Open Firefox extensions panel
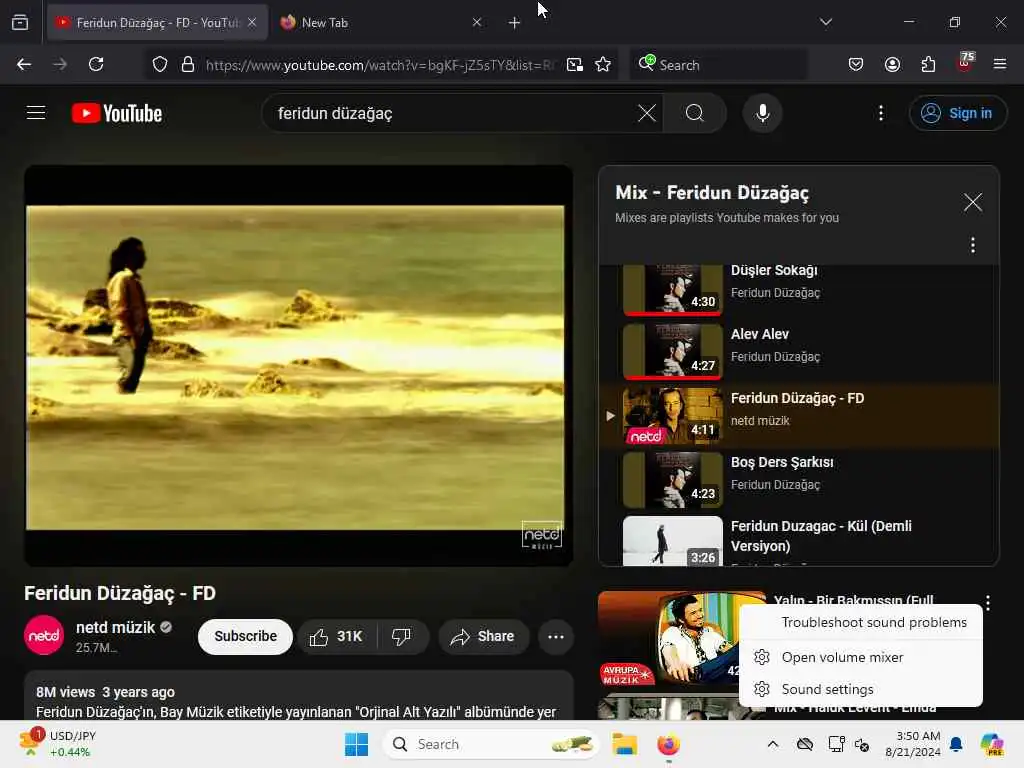 [928, 64]
